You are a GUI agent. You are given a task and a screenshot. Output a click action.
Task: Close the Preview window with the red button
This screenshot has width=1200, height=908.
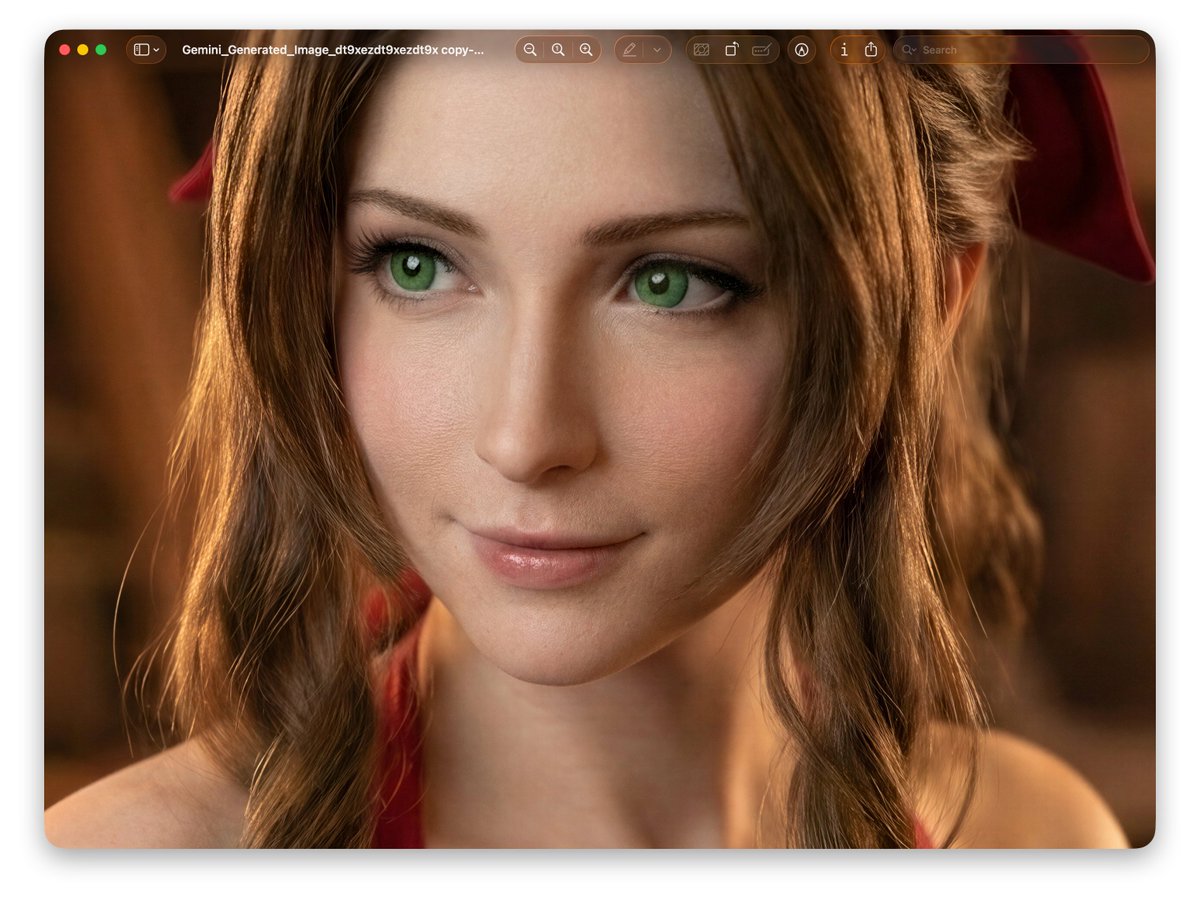pos(65,50)
